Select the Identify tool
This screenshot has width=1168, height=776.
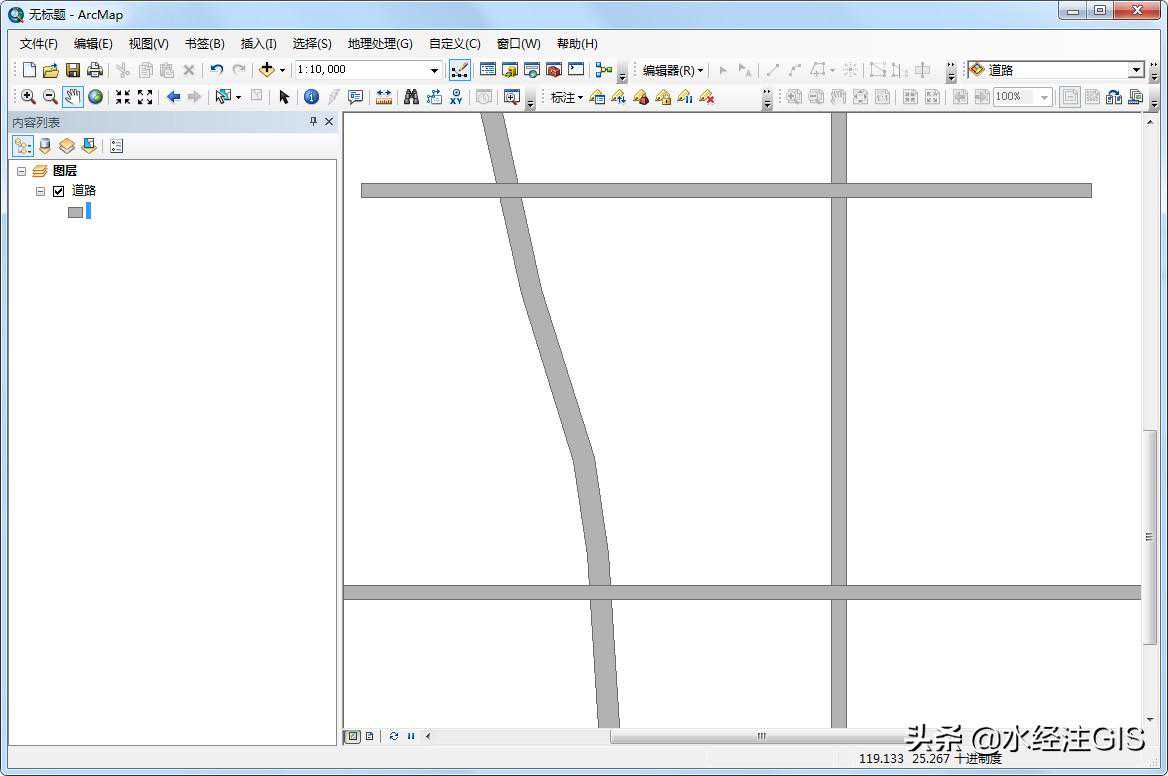311,97
